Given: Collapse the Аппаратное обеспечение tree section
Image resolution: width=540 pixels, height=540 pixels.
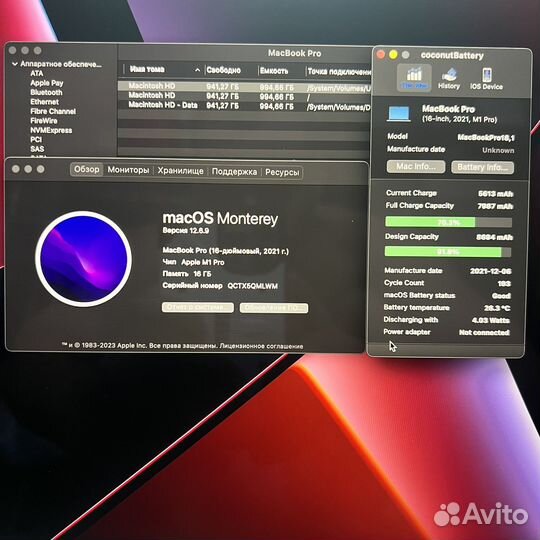Looking at the screenshot, I should point(15,64).
